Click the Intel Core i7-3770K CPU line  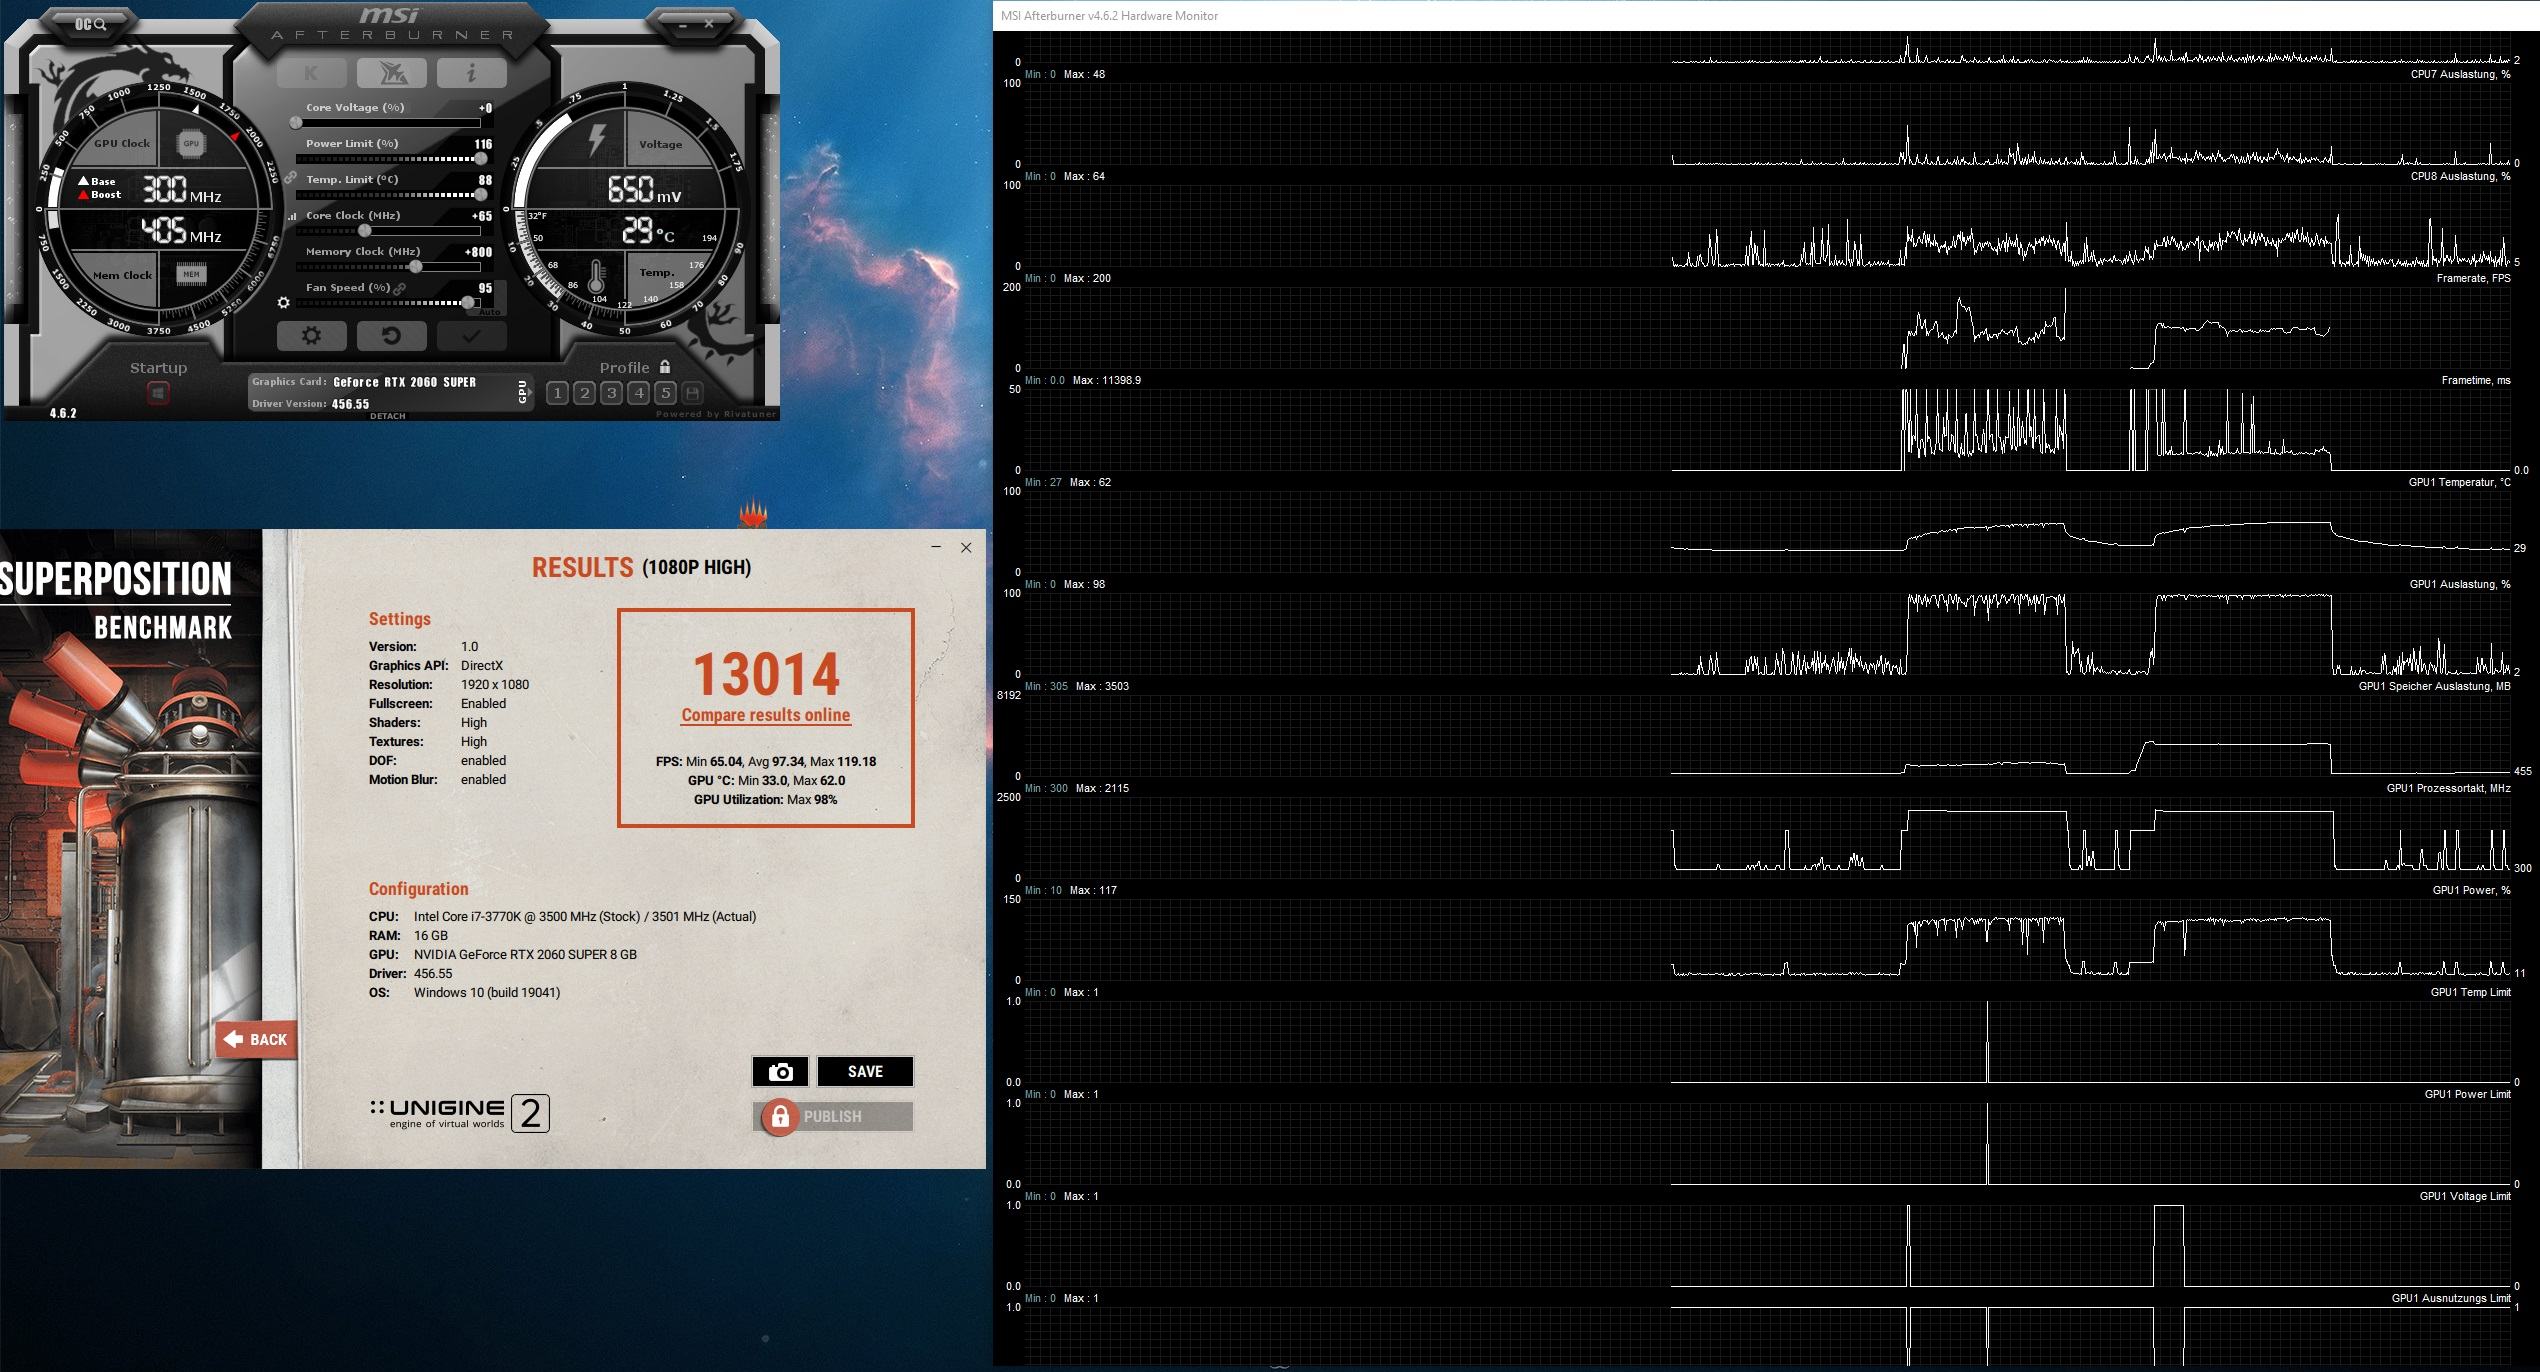(562, 916)
